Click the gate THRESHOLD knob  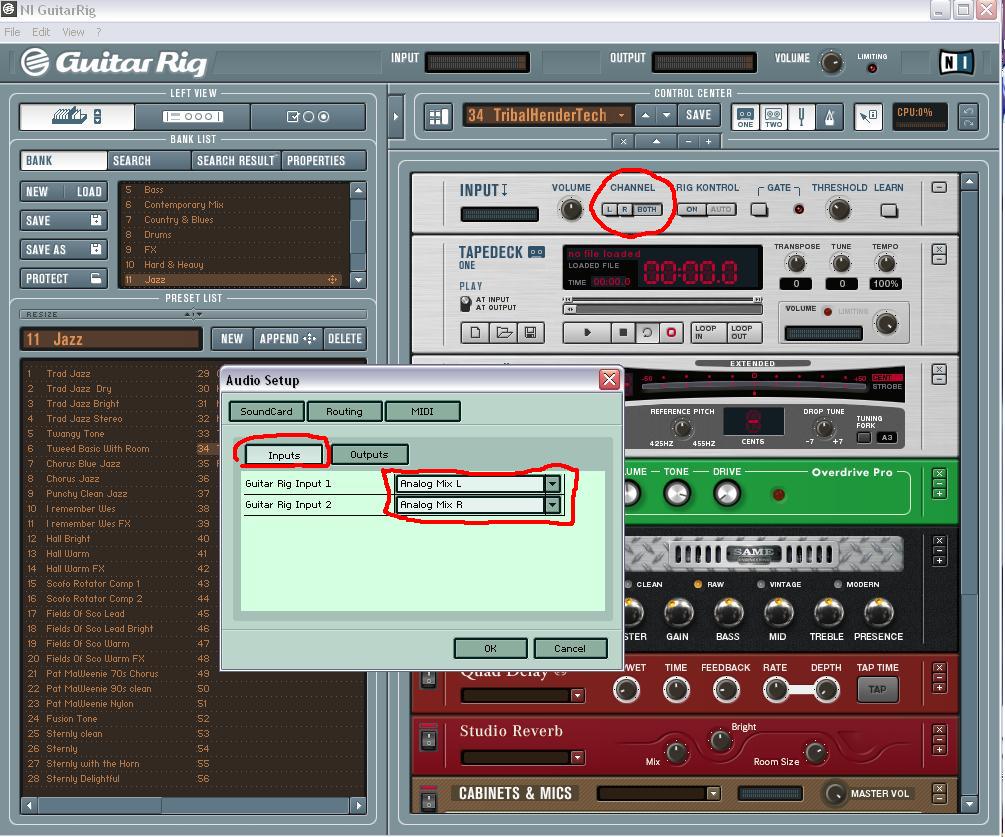click(x=839, y=209)
